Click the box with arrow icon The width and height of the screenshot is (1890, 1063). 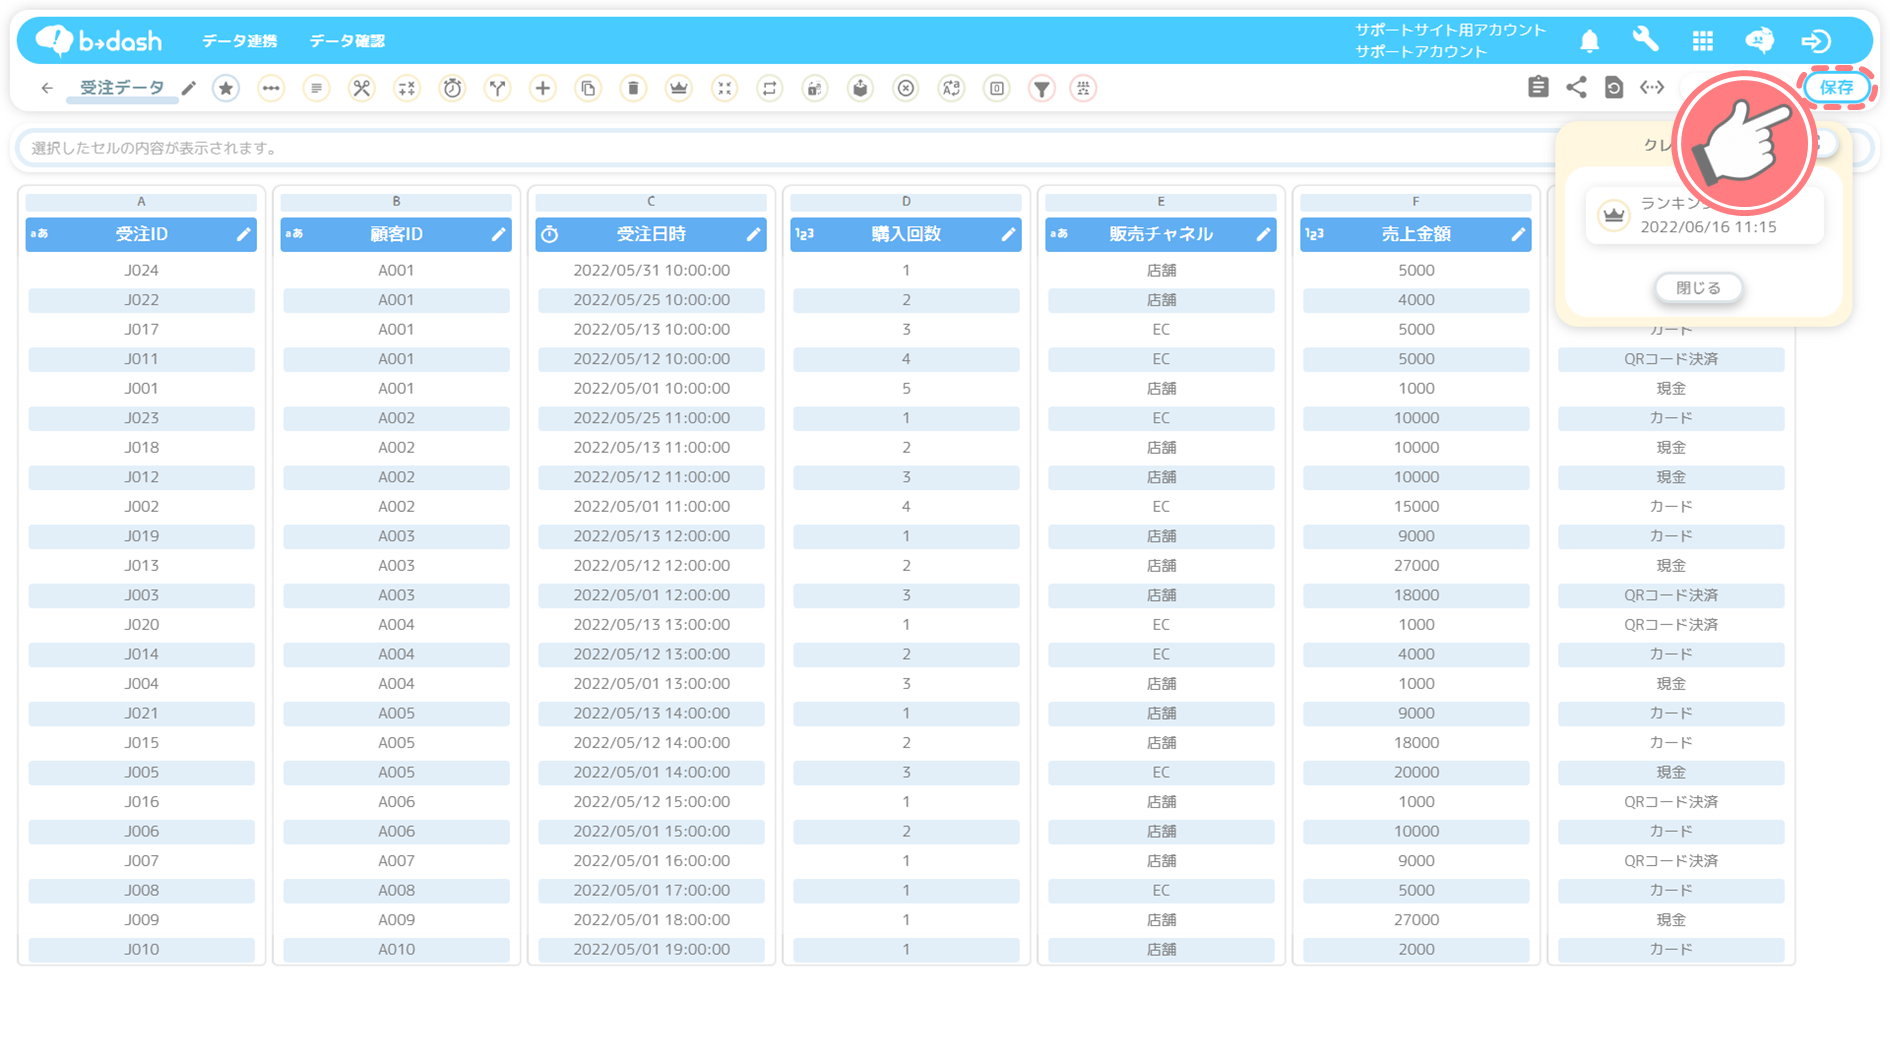coord(860,88)
